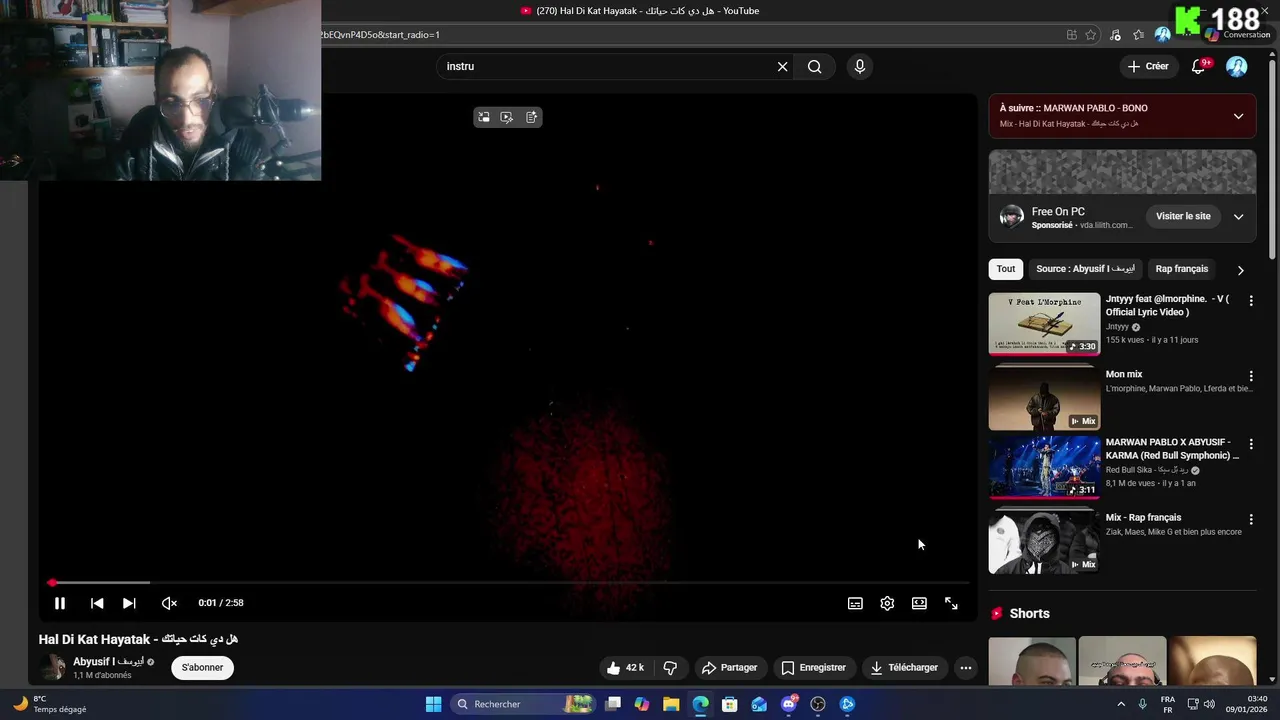Pause the video with the pause button
The width and height of the screenshot is (1280, 720).
(x=59, y=603)
